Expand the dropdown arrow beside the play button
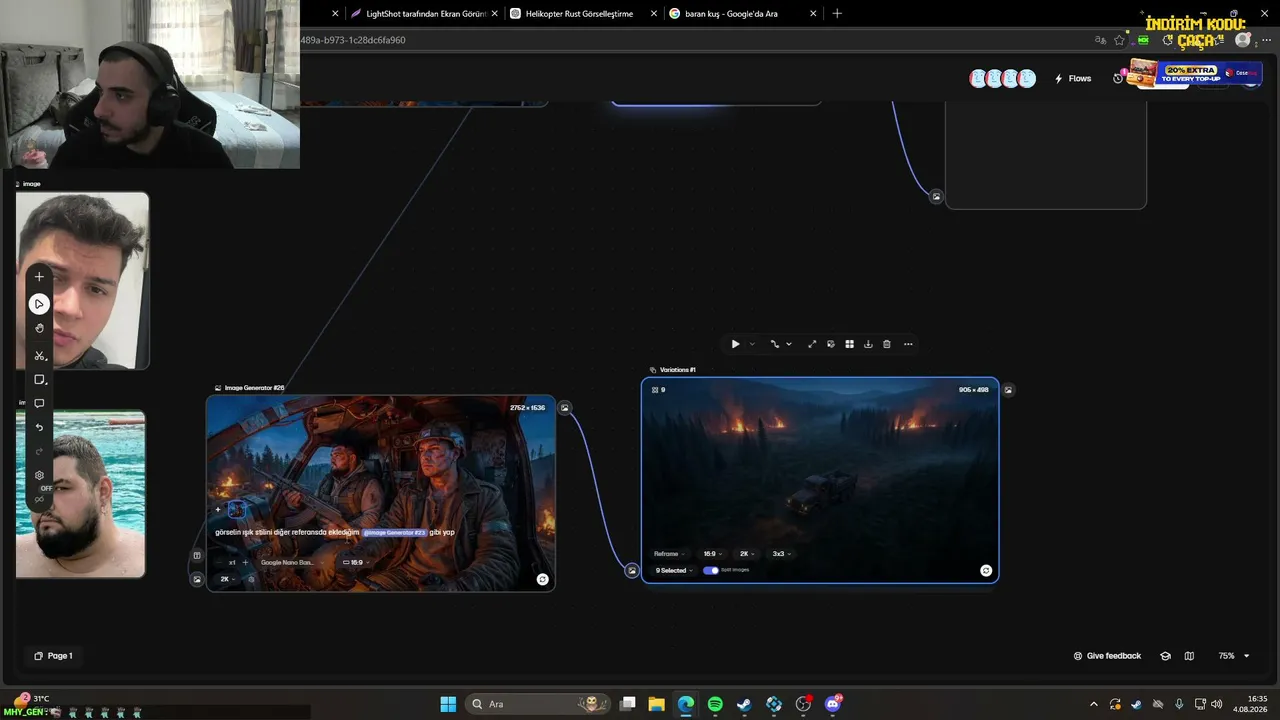The image size is (1280, 720). pyautogui.click(x=752, y=344)
